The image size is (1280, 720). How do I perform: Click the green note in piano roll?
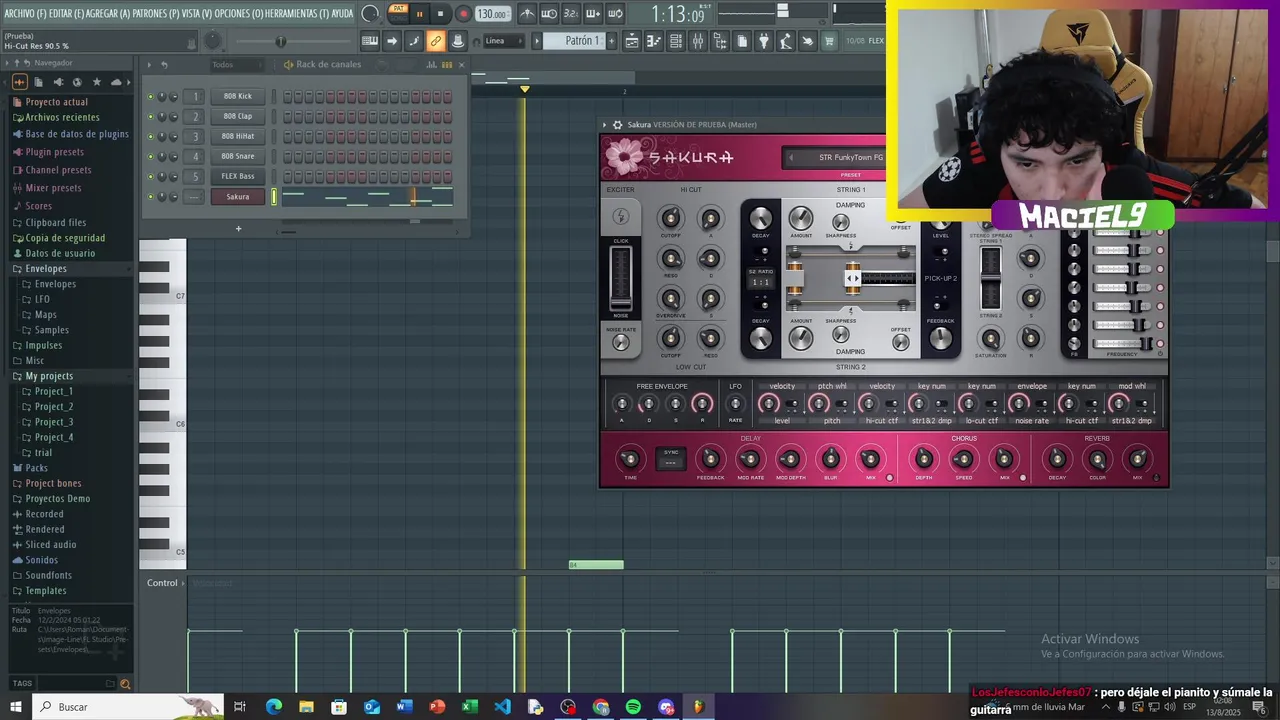point(596,565)
